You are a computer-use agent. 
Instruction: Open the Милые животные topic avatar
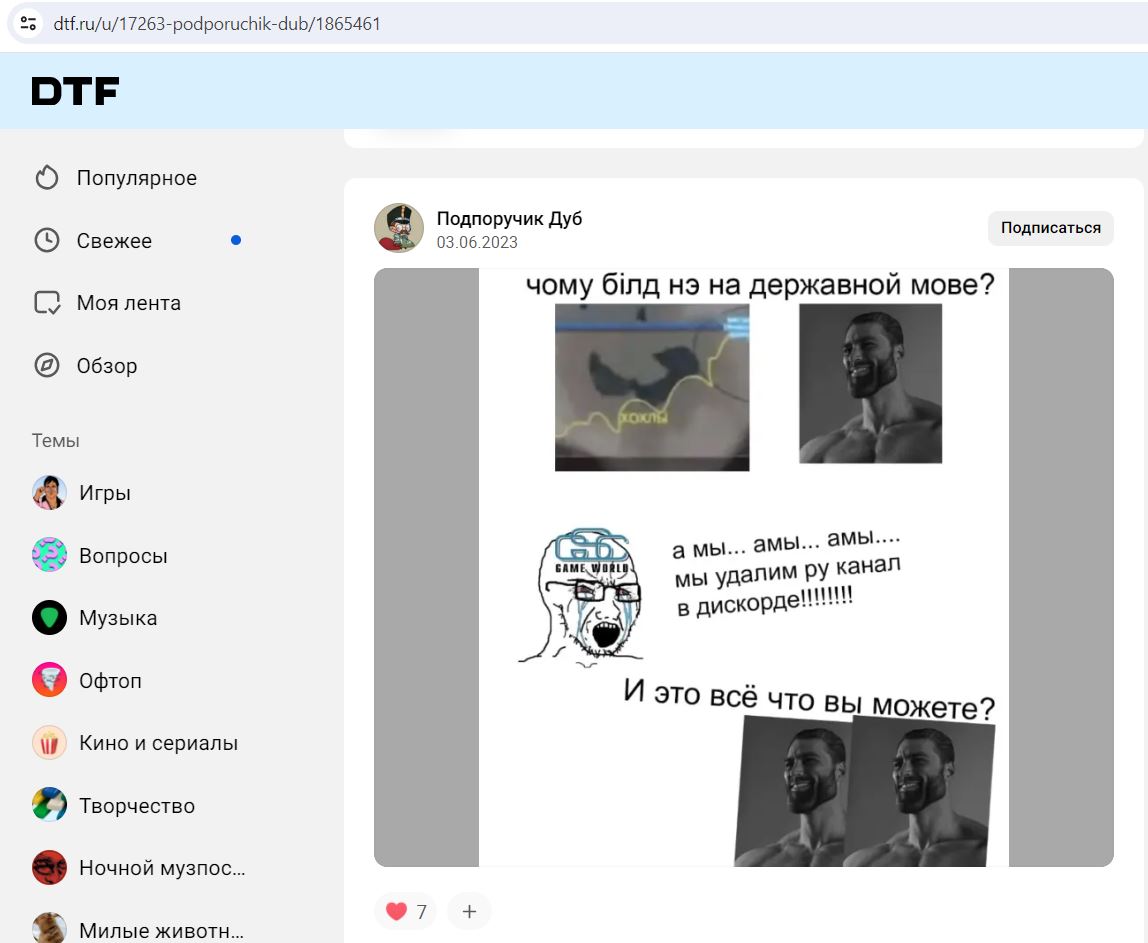49,928
